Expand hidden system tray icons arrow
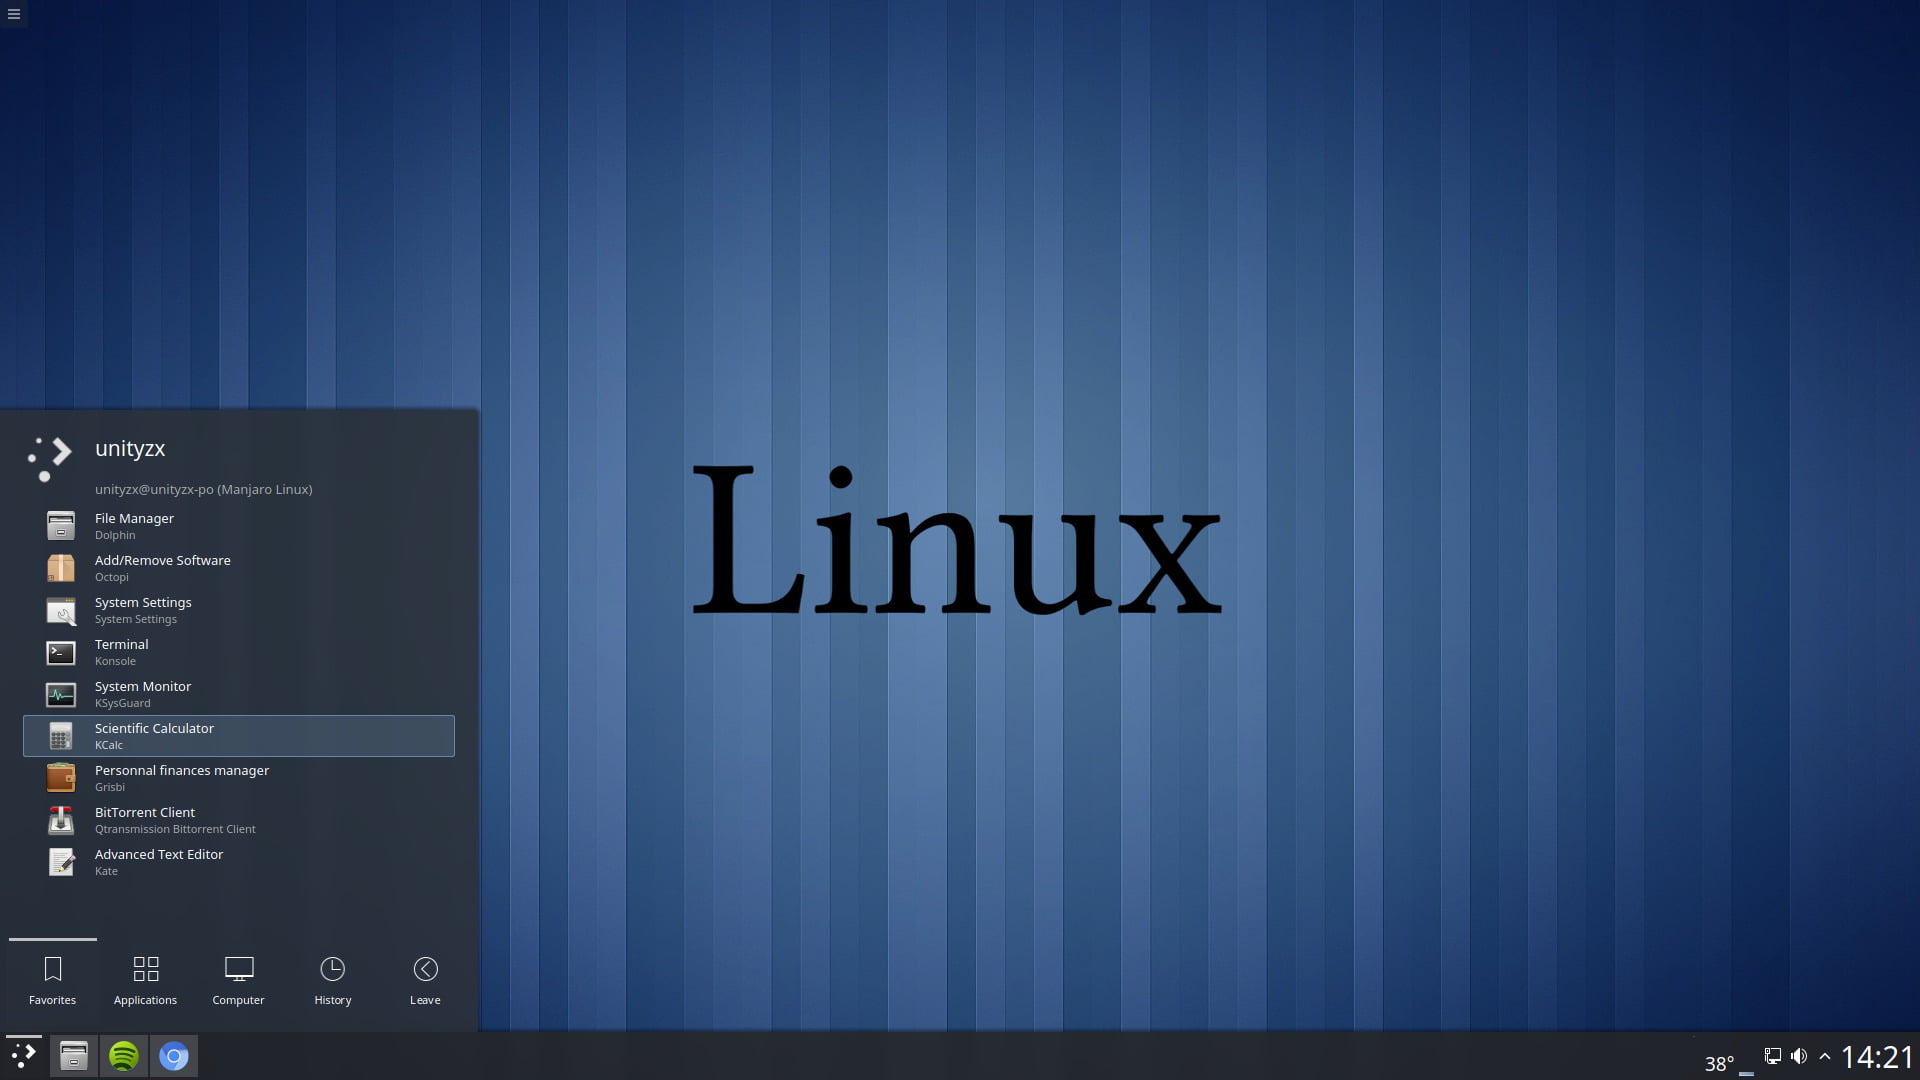 coord(1825,1056)
